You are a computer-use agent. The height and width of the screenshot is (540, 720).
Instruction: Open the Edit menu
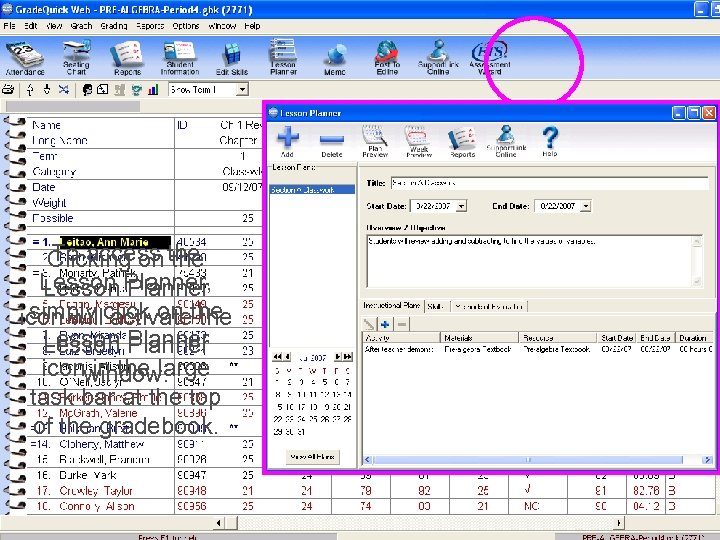coord(31,26)
